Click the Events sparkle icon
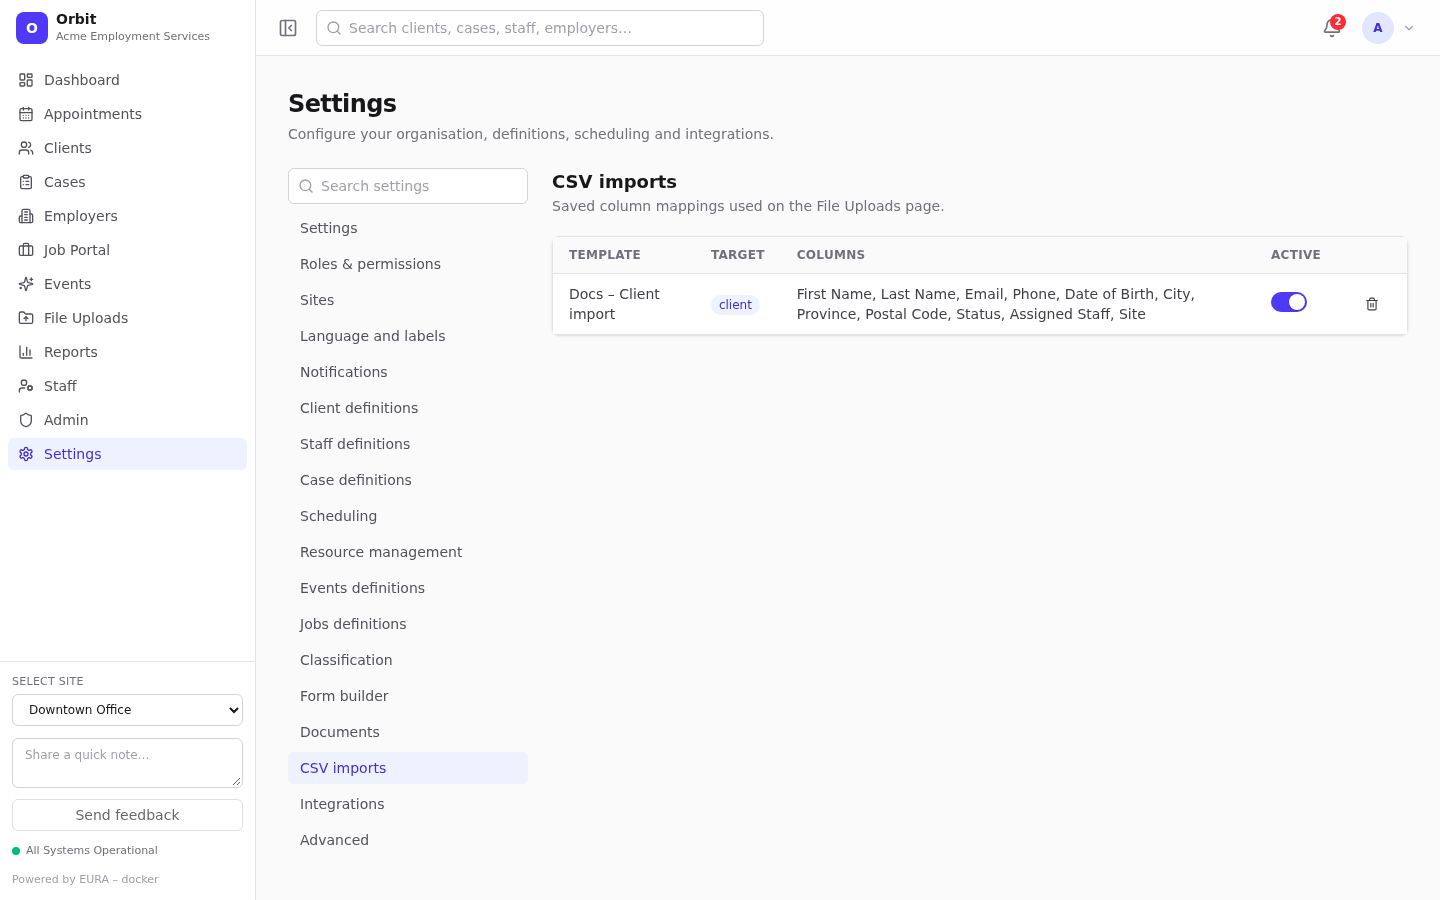This screenshot has width=1440, height=900. point(26,284)
